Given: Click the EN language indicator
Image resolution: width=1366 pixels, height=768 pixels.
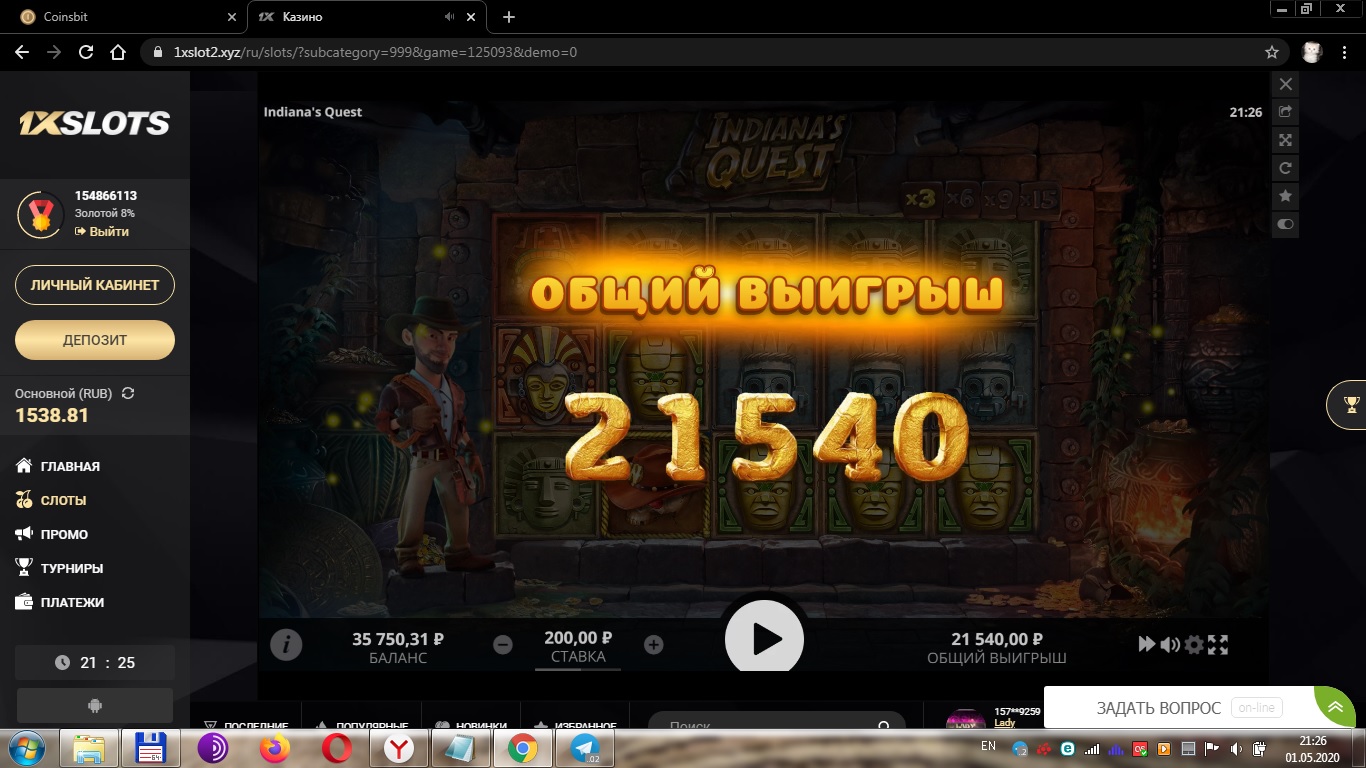Looking at the screenshot, I should (x=988, y=746).
